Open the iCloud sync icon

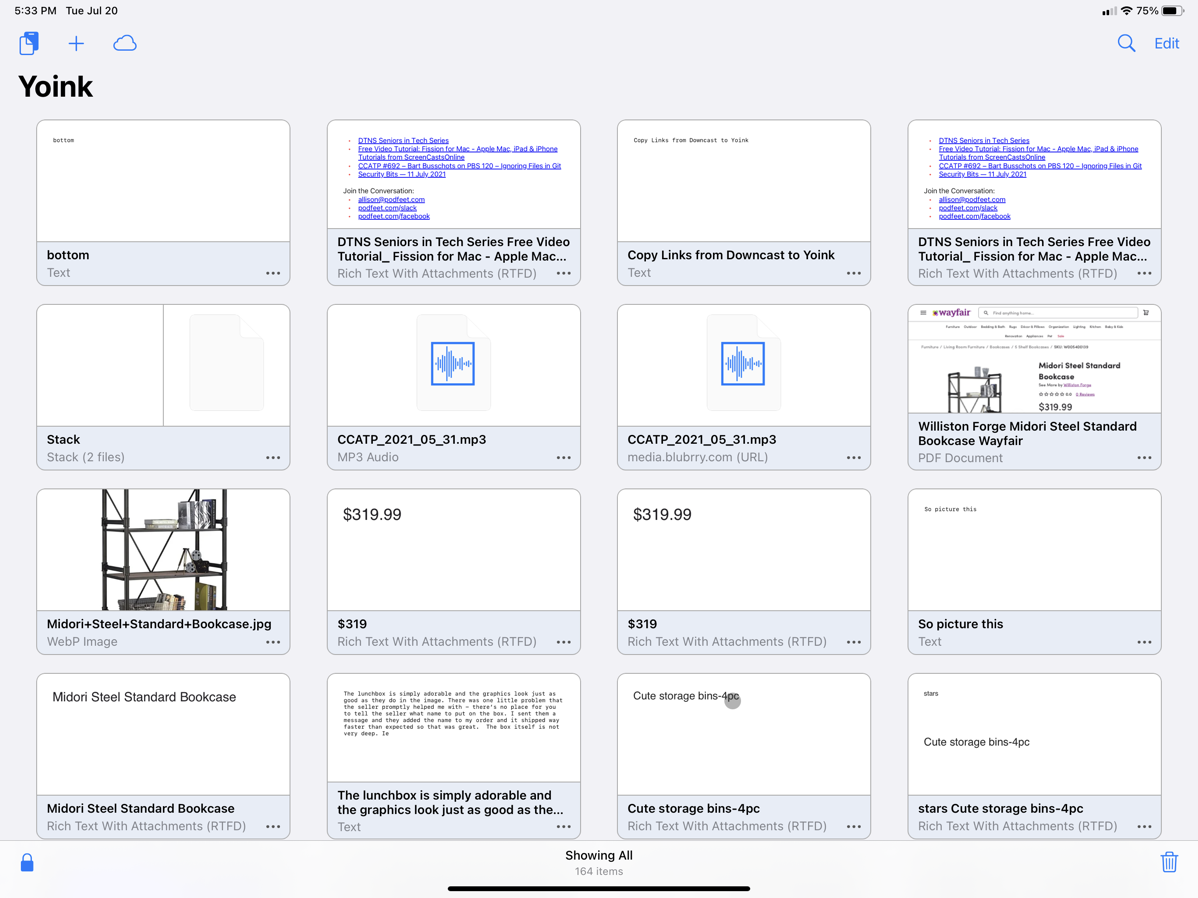coord(125,43)
